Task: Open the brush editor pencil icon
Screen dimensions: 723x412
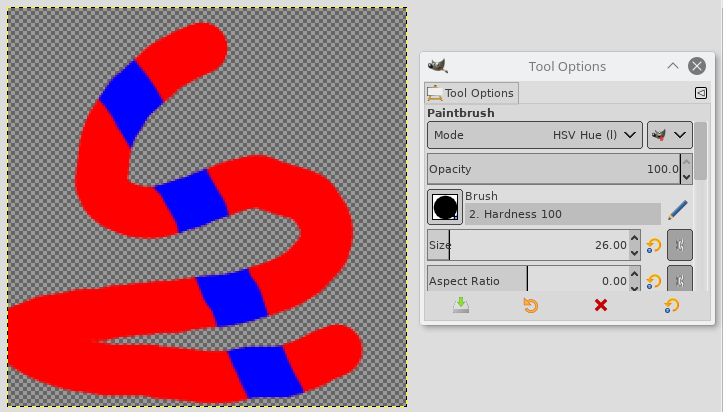Action: point(678,210)
